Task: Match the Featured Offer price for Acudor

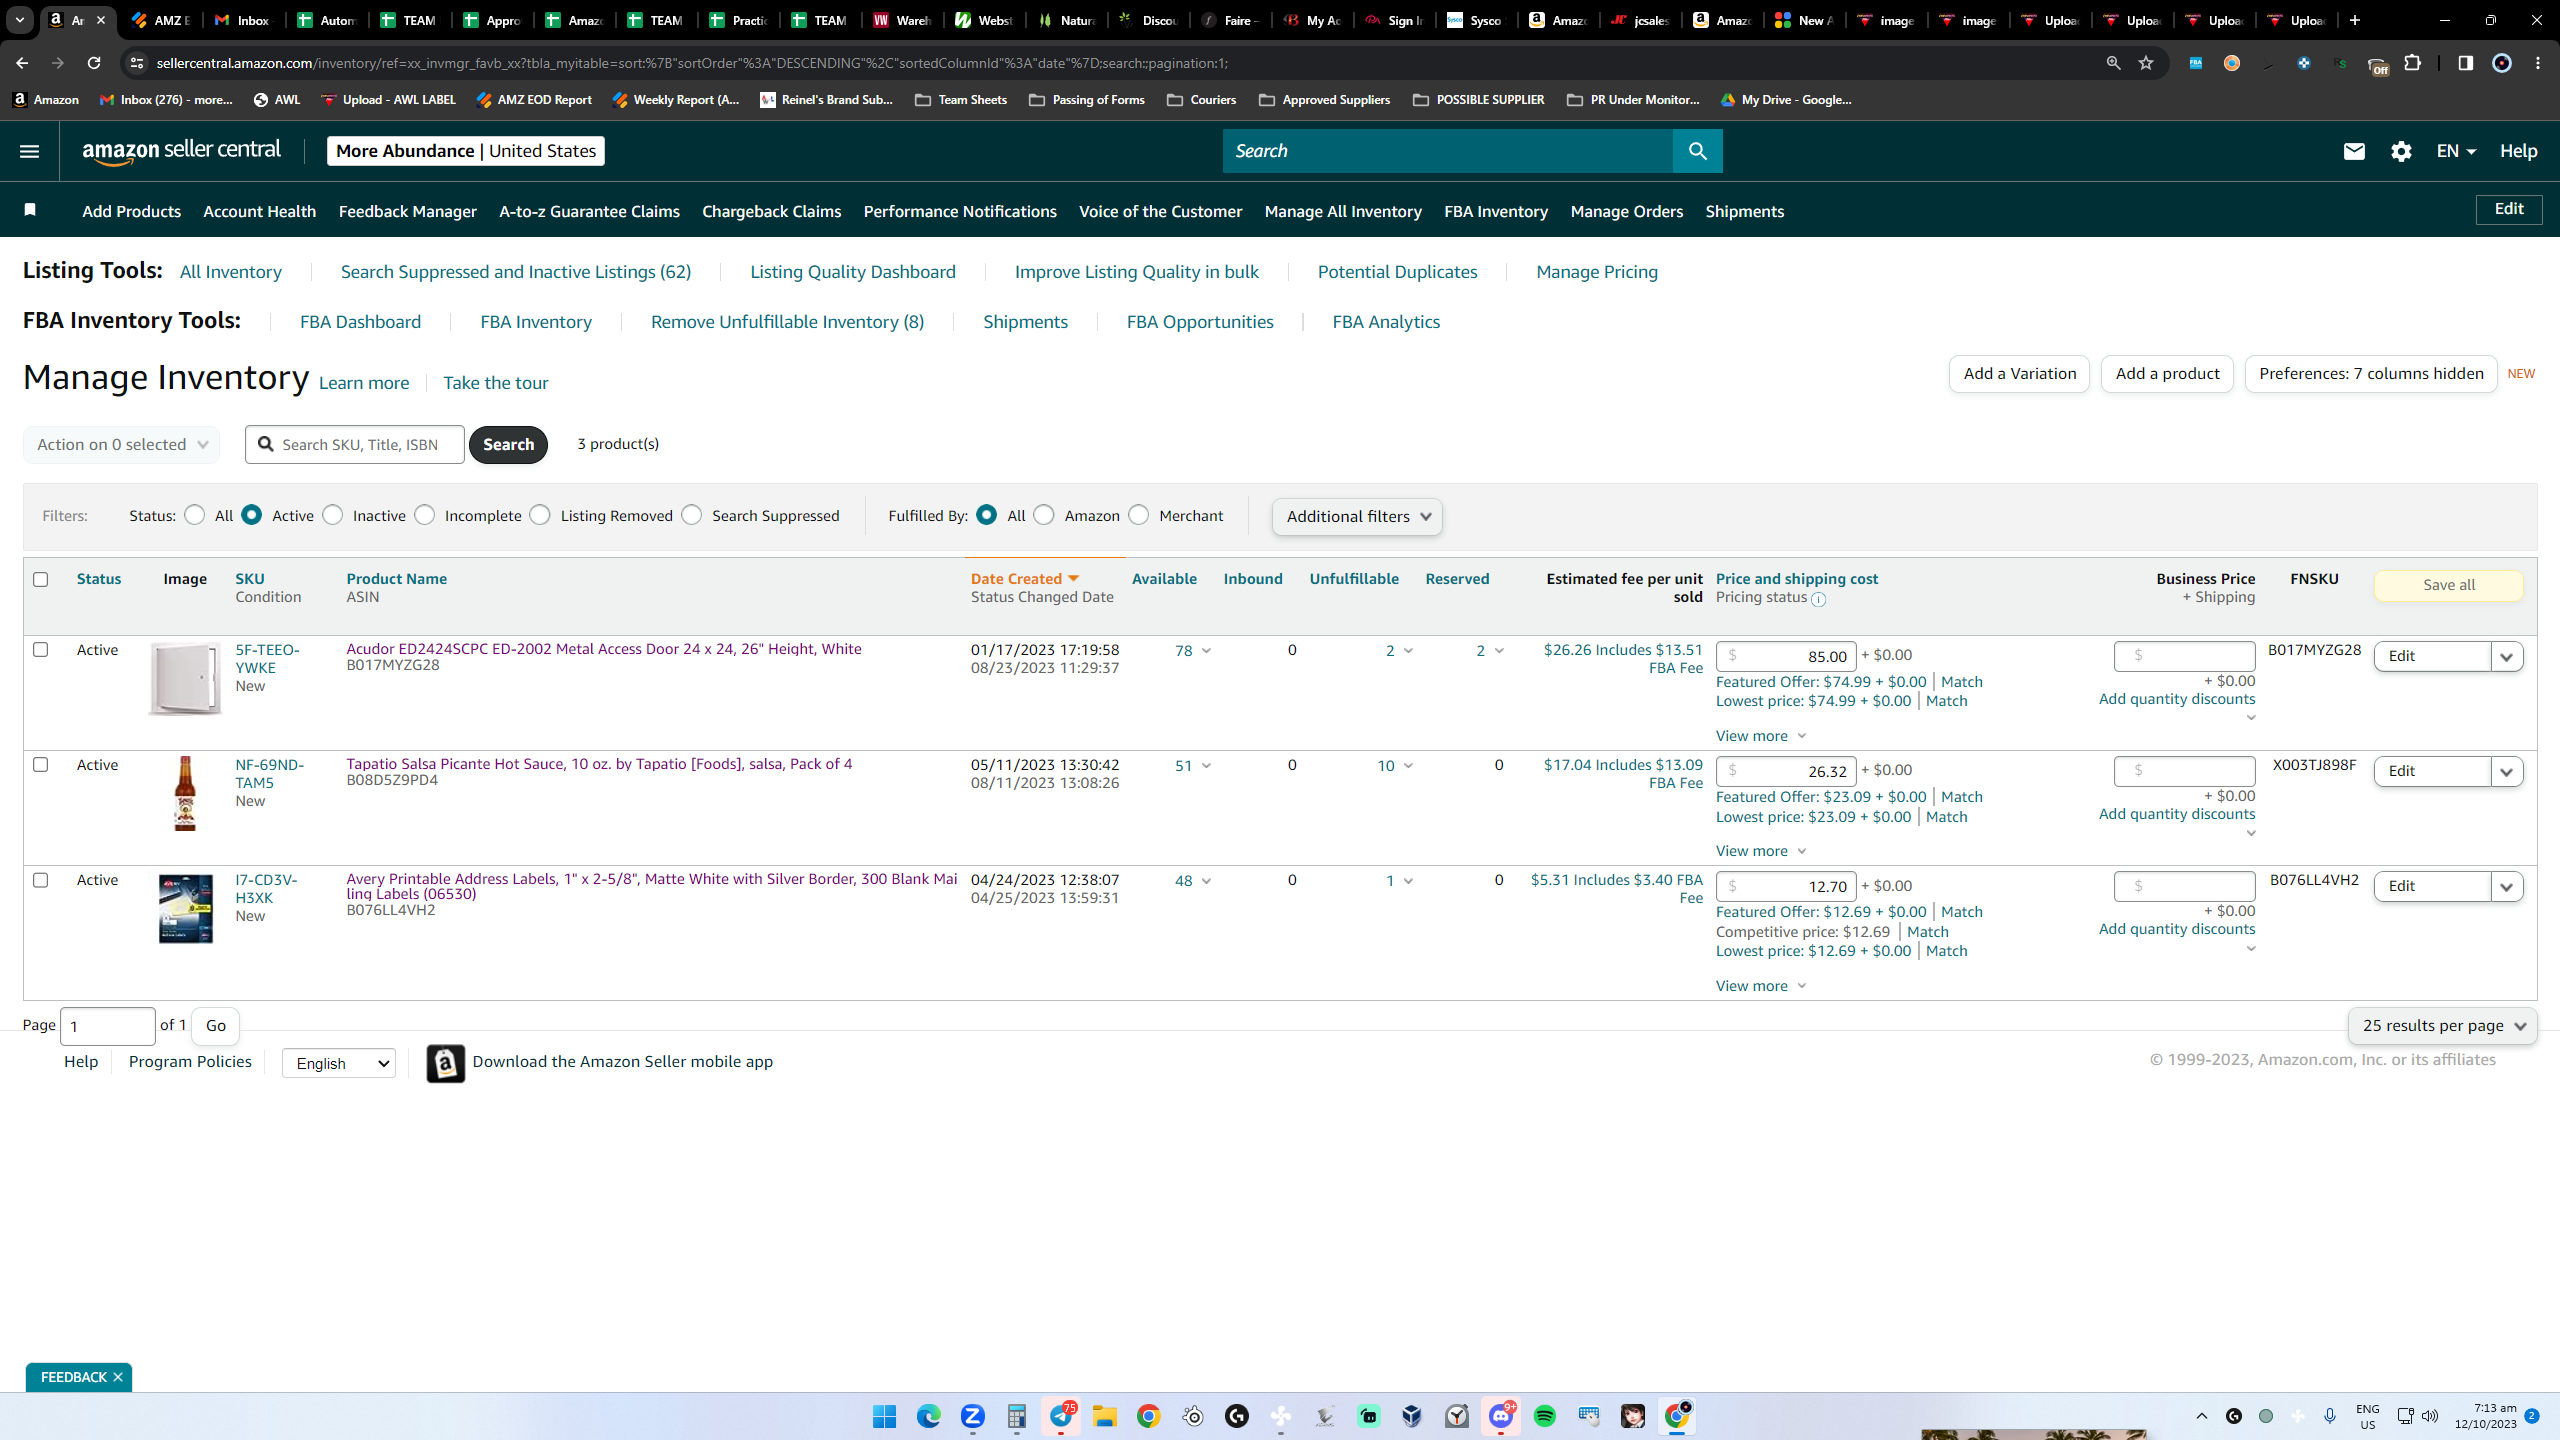Action: pos(1962,682)
